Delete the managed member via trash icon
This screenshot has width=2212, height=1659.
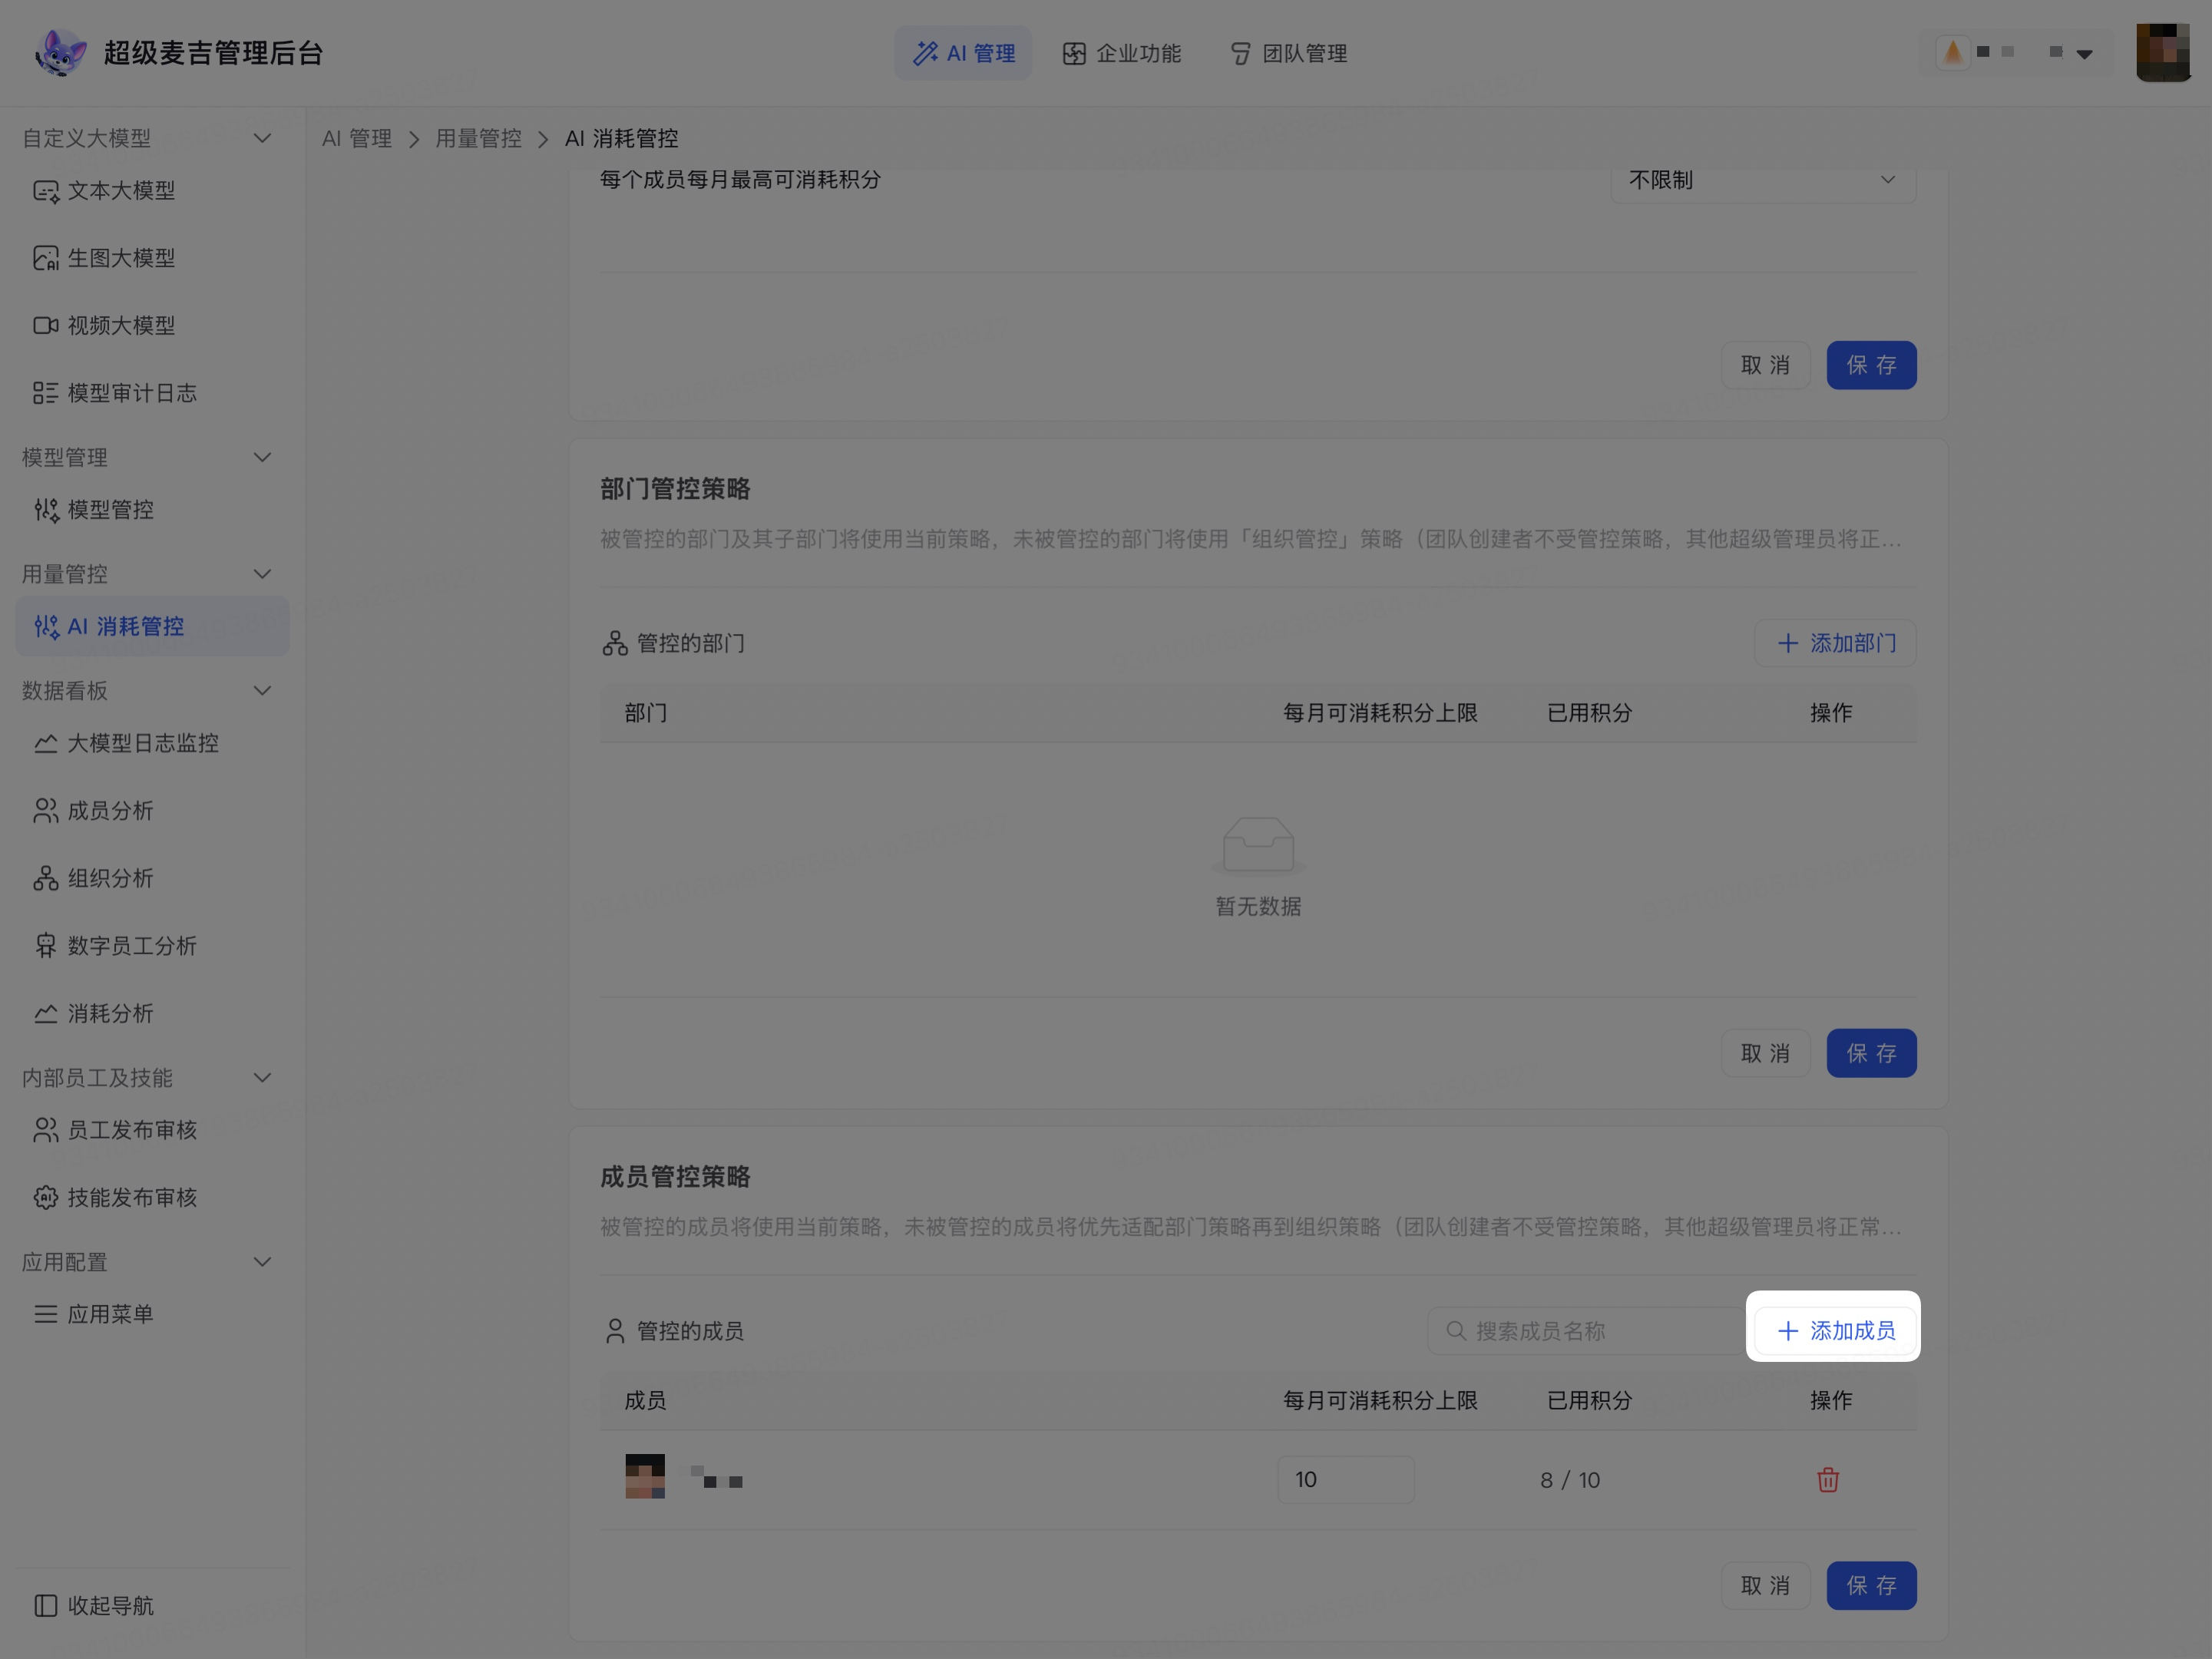point(1828,1479)
